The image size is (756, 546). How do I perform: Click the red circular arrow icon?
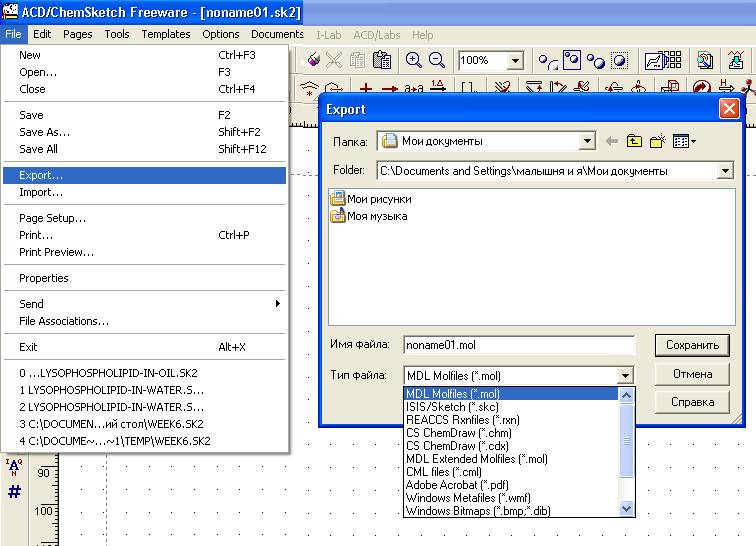702,88
